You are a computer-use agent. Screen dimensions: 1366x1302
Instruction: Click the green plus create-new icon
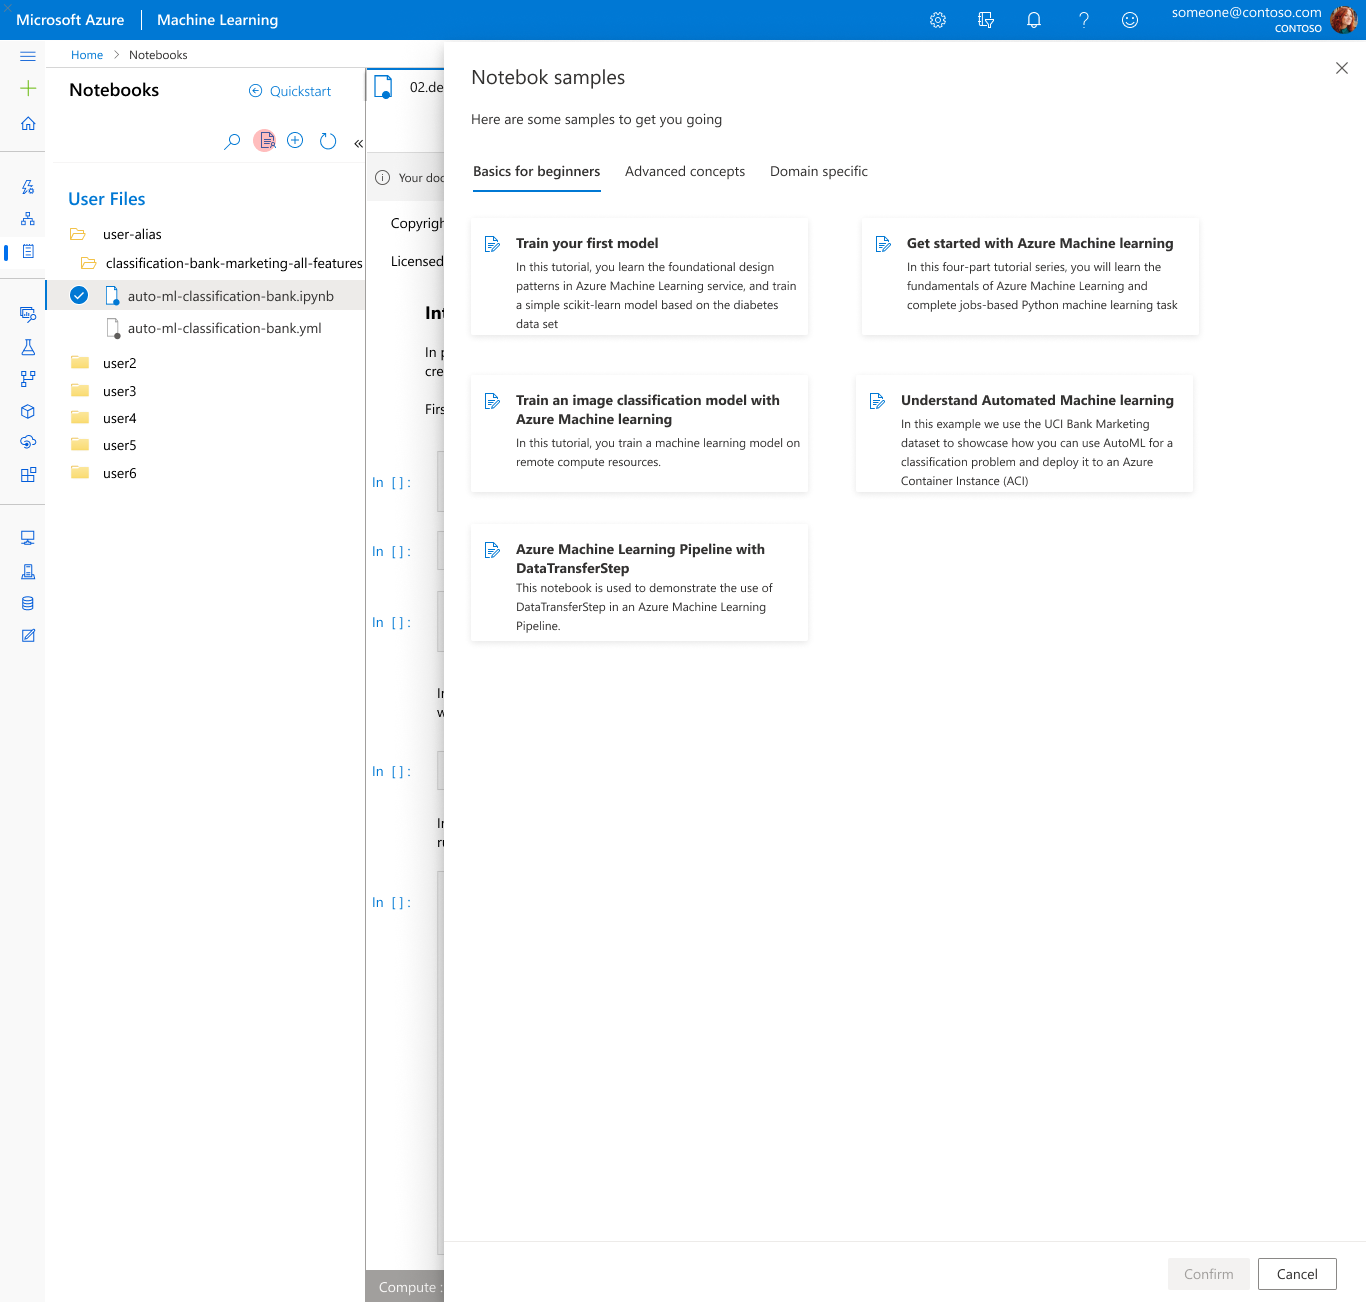click(x=28, y=88)
